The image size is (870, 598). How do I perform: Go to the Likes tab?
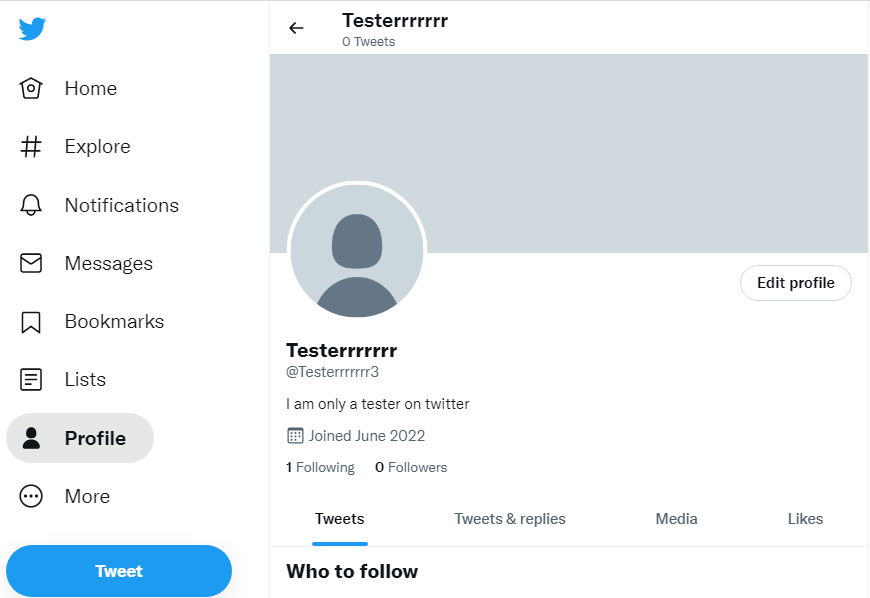pos(805,519)
